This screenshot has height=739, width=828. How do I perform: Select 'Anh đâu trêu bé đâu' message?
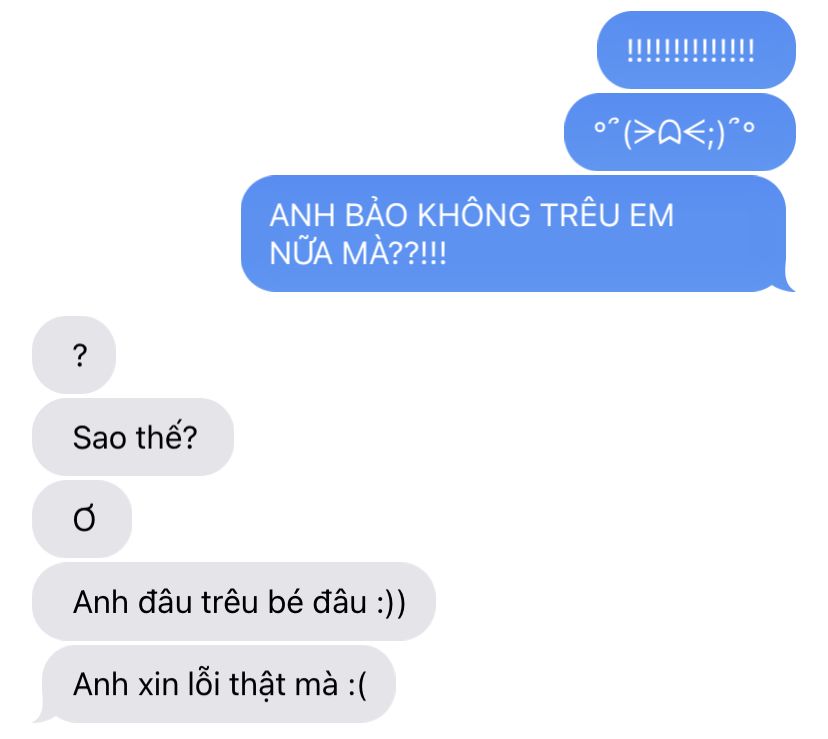point(234,601)
